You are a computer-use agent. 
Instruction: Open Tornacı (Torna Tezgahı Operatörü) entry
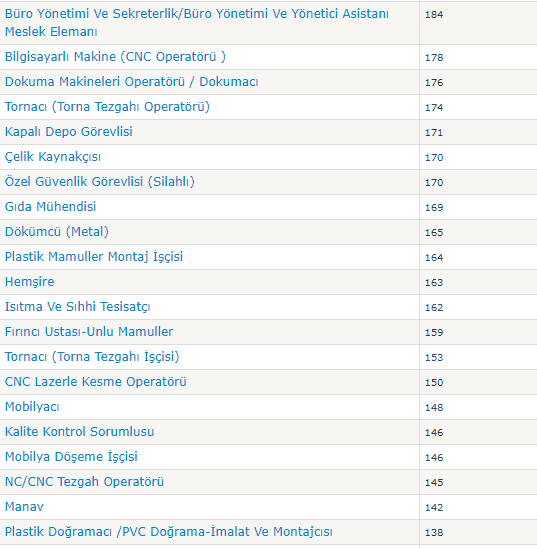(107, 107)
